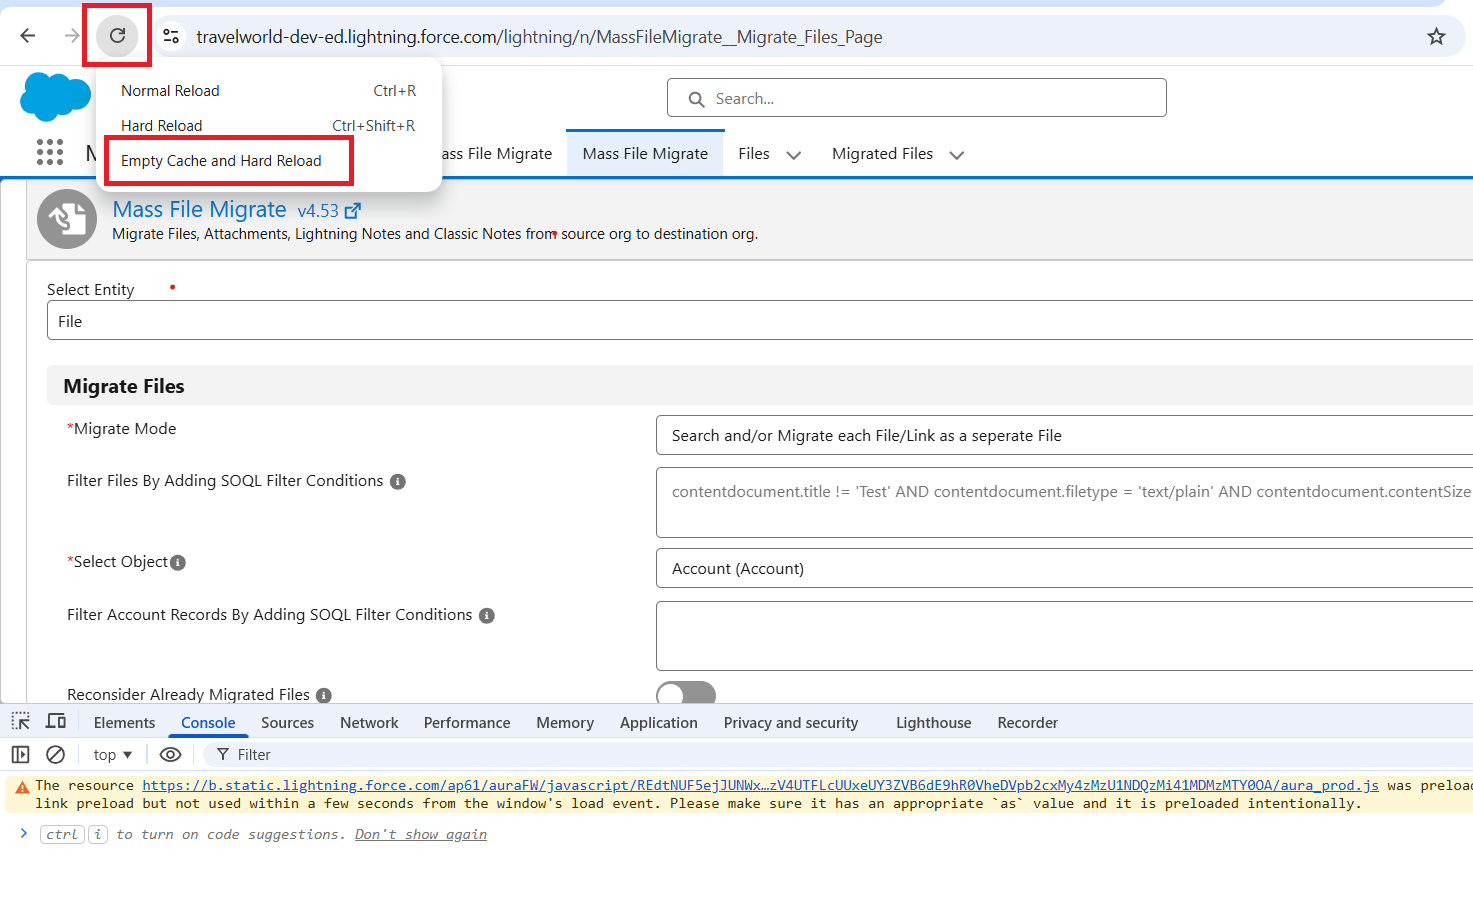
Task: Click the Salesforce Search box
Action: click(917, 98)
